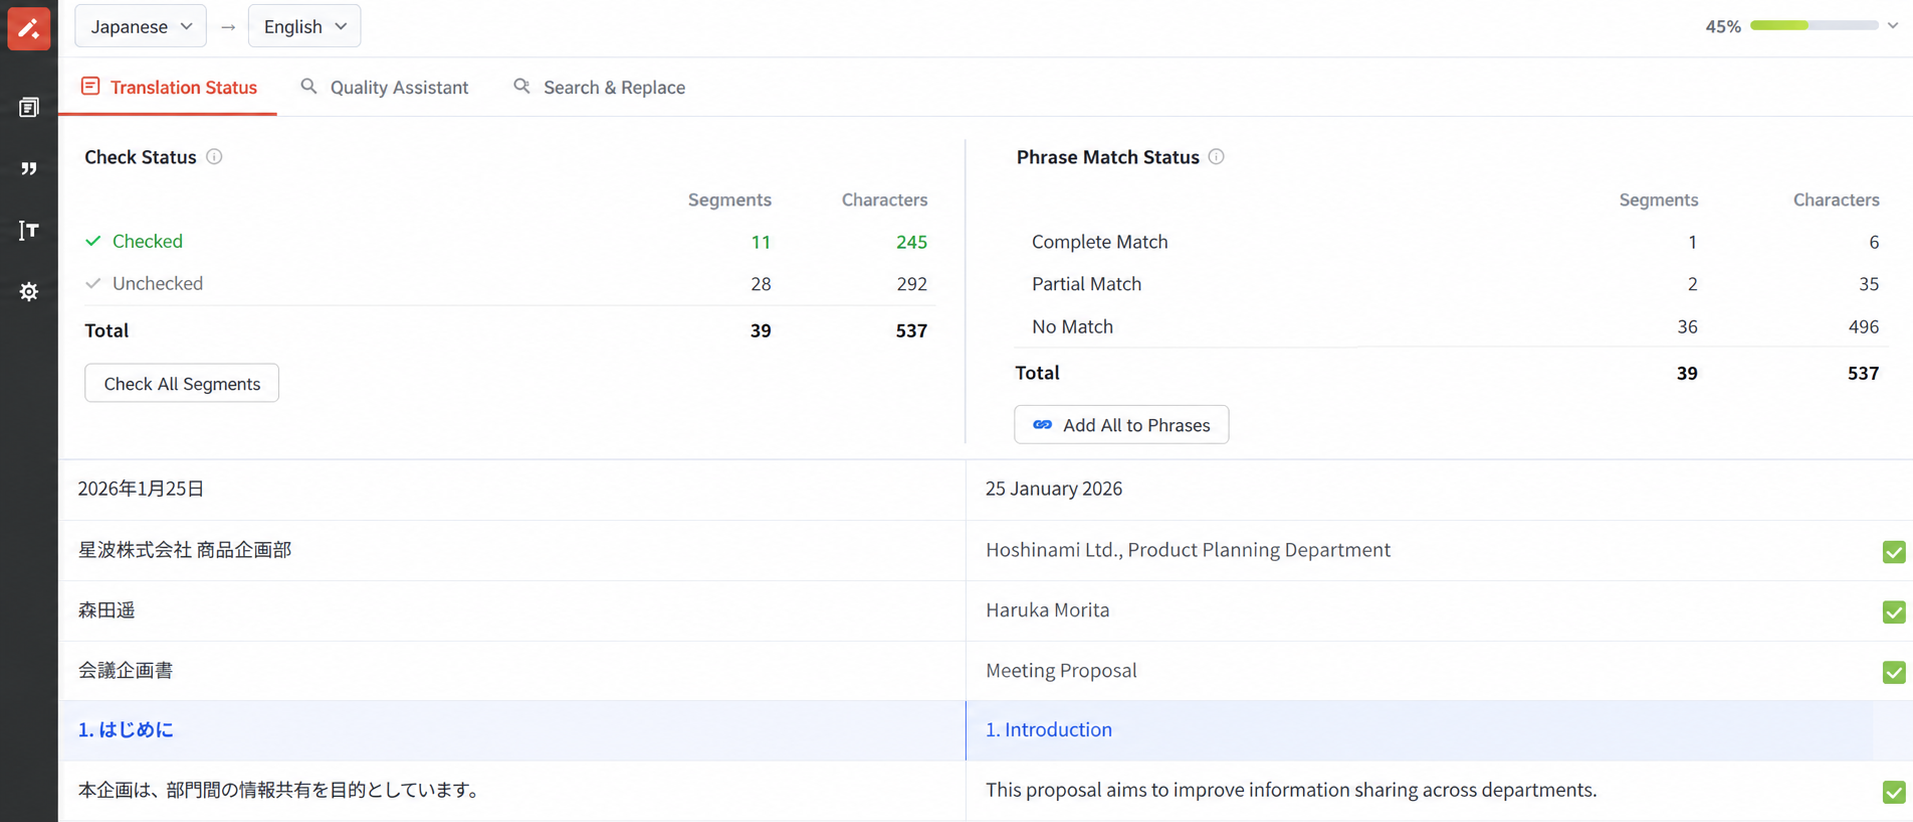Click the 'Partial Match' row label
Image resolution: width=1913 pixels, height=822 pixels.
click(1087, 284)
